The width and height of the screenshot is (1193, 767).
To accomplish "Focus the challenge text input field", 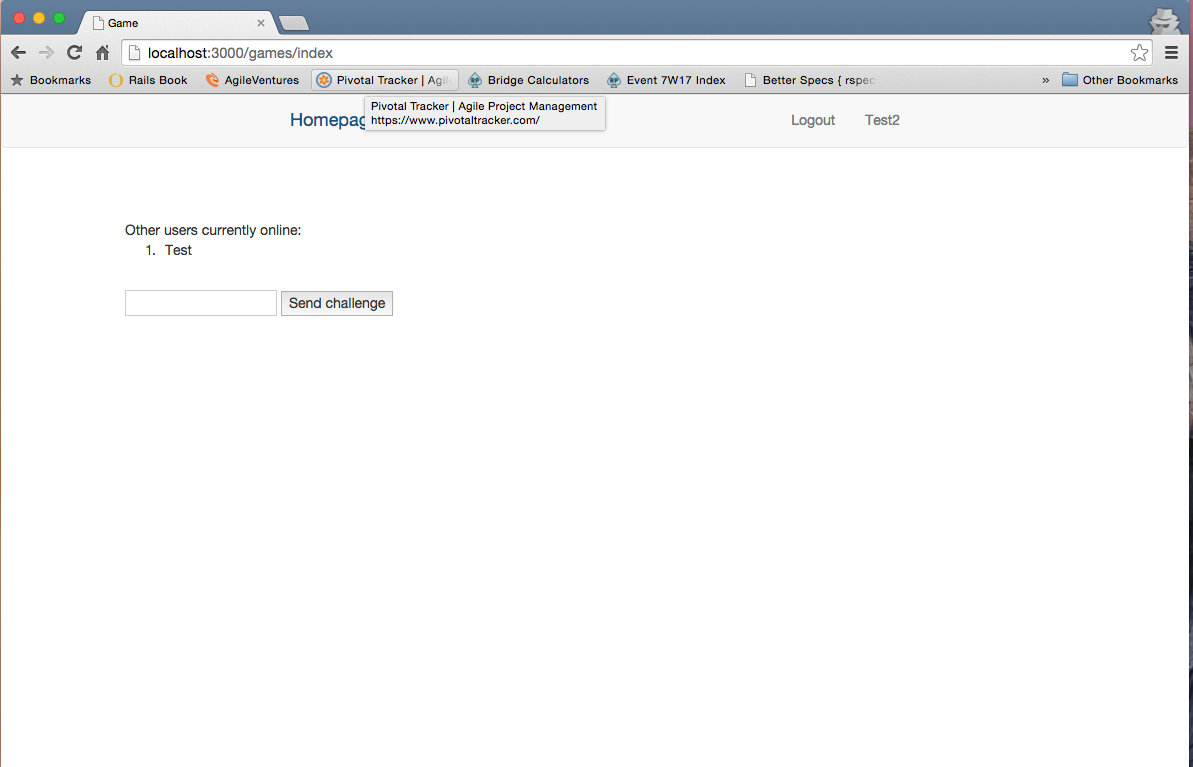I will 200,303.
